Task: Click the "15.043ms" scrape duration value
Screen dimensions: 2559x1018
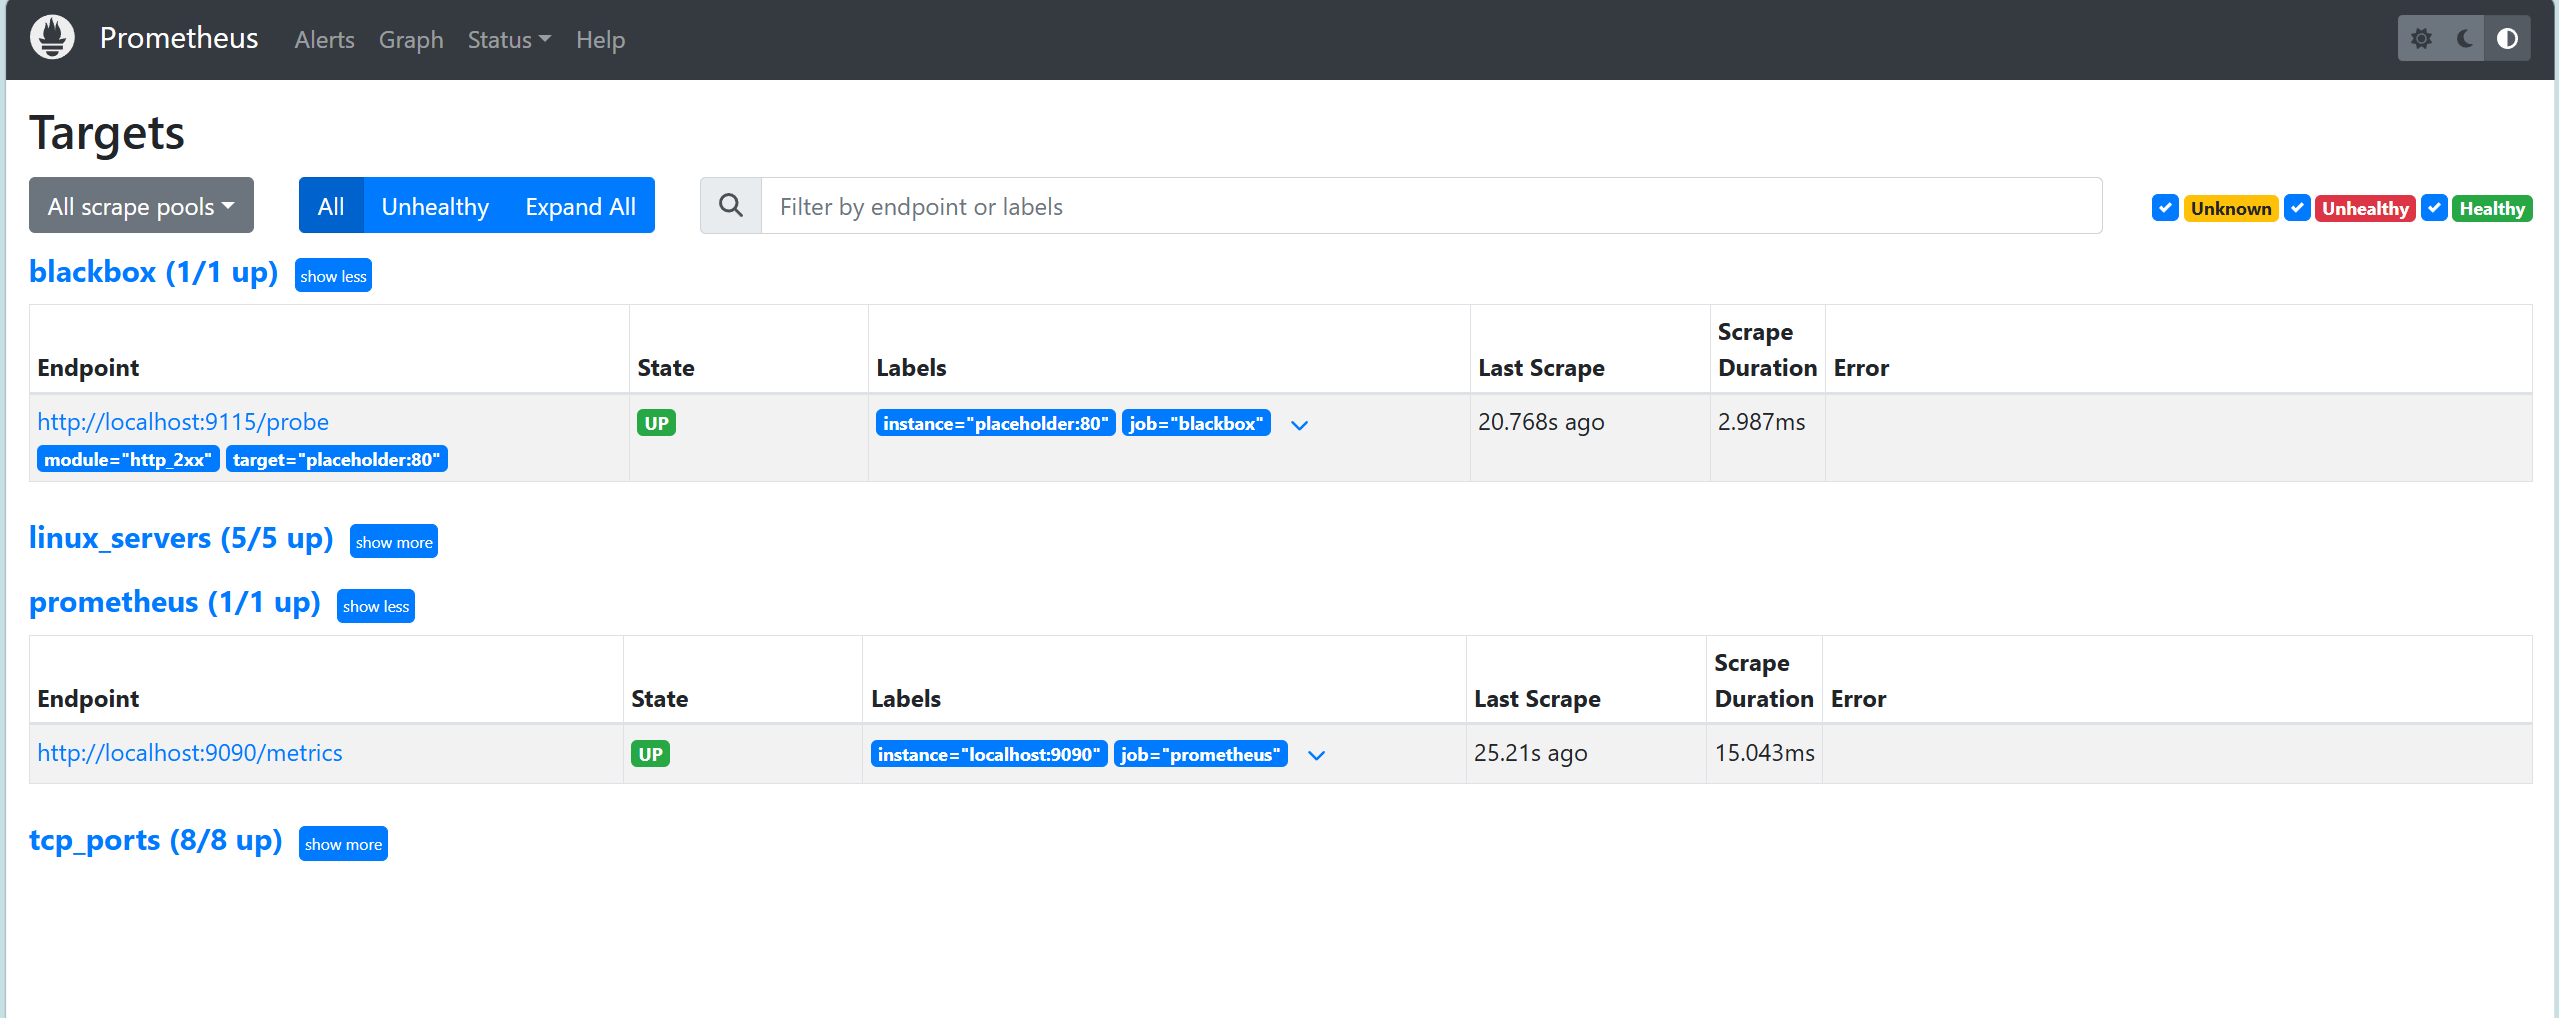Action: point(1764,753)
